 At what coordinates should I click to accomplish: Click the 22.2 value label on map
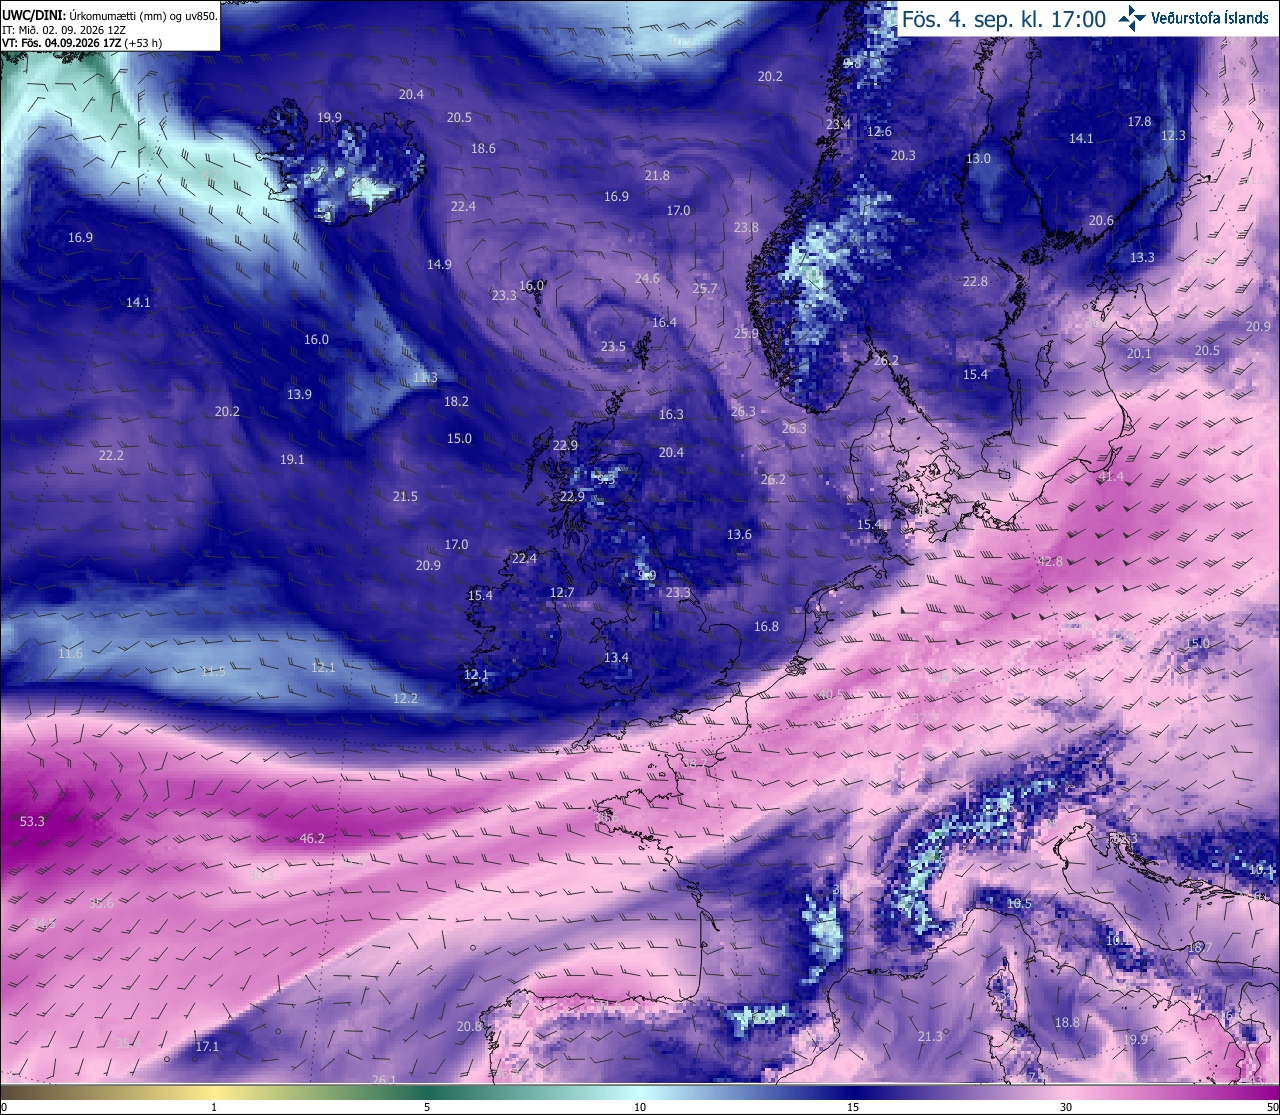(111, 456)
